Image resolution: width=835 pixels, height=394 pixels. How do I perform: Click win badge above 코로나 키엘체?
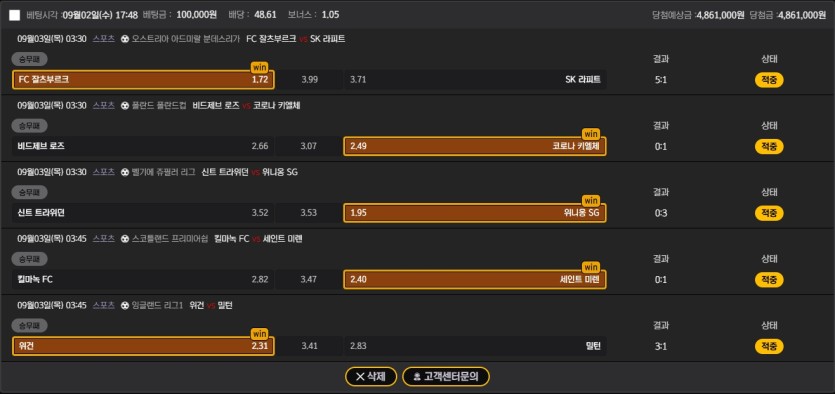(x=591, y=134)
